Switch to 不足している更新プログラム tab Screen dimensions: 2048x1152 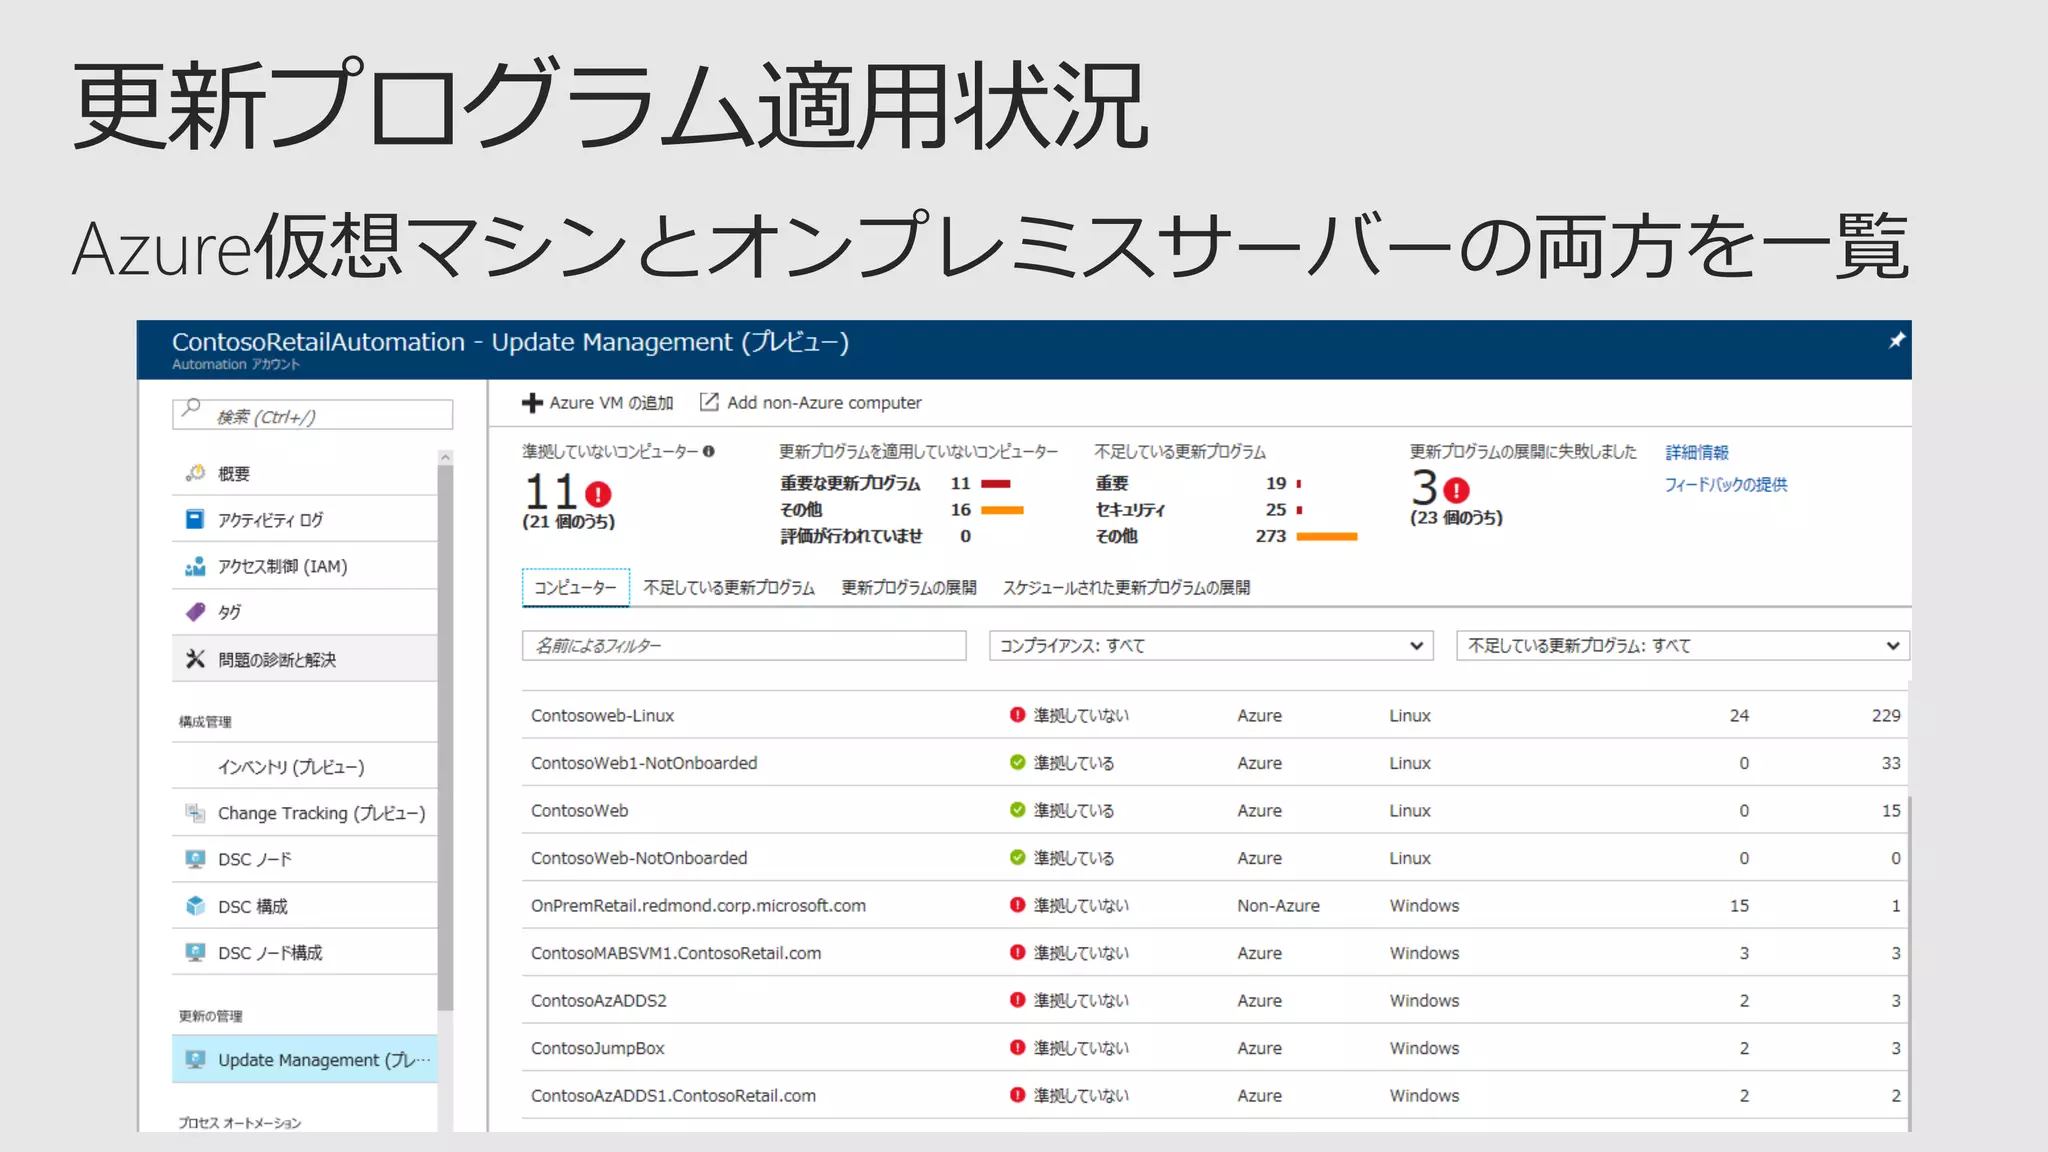point(729,588)
